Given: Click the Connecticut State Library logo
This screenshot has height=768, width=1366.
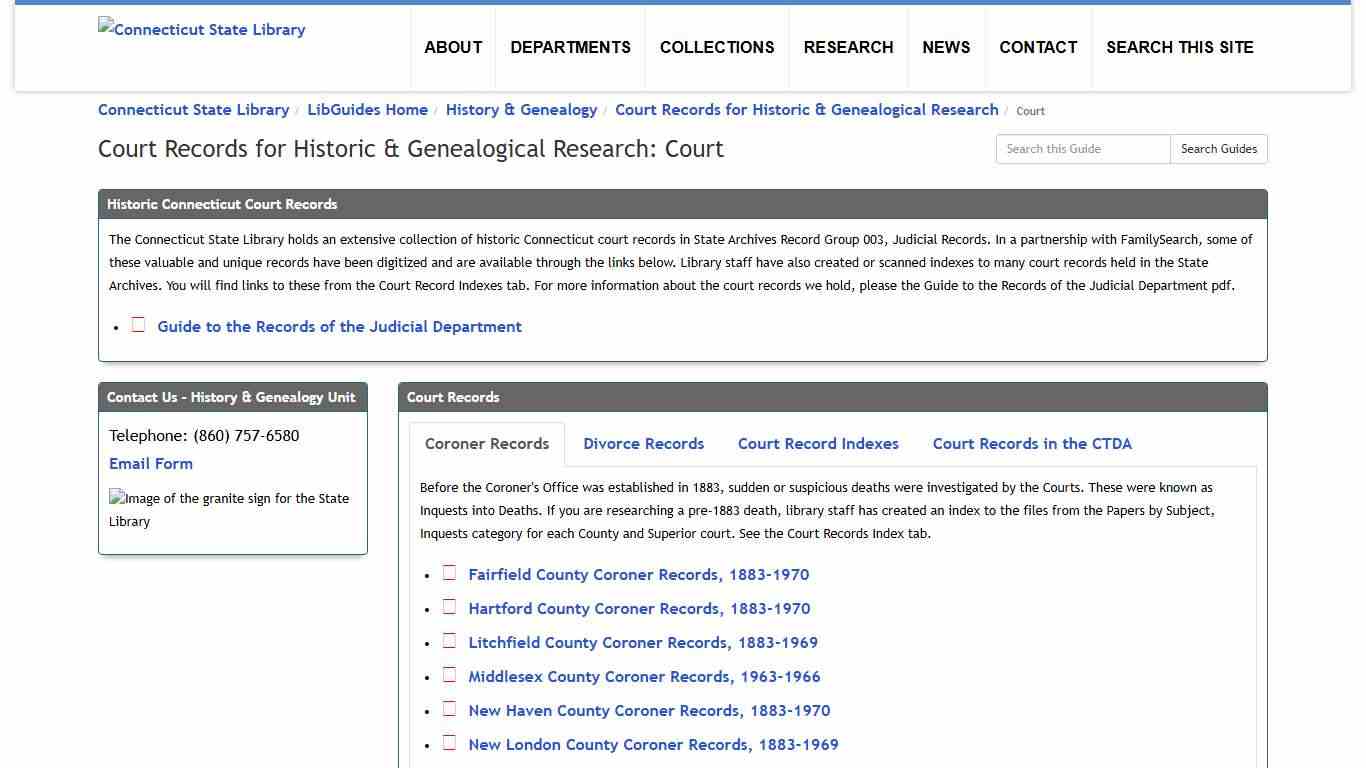Looking at the screenshot, I should (x=201, y=29).
